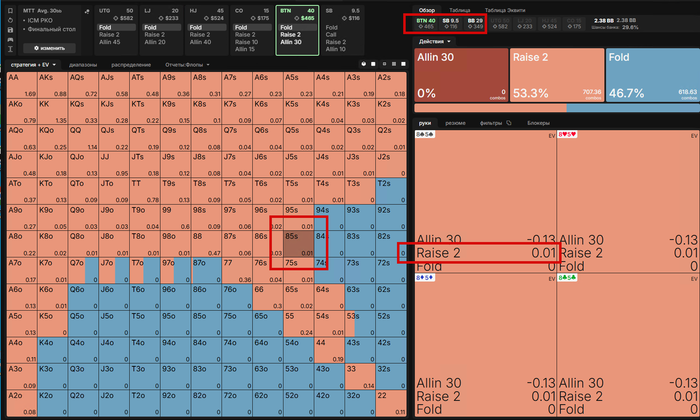Open the Обзор tab
The image size is (700, 420).
(427, 10)
